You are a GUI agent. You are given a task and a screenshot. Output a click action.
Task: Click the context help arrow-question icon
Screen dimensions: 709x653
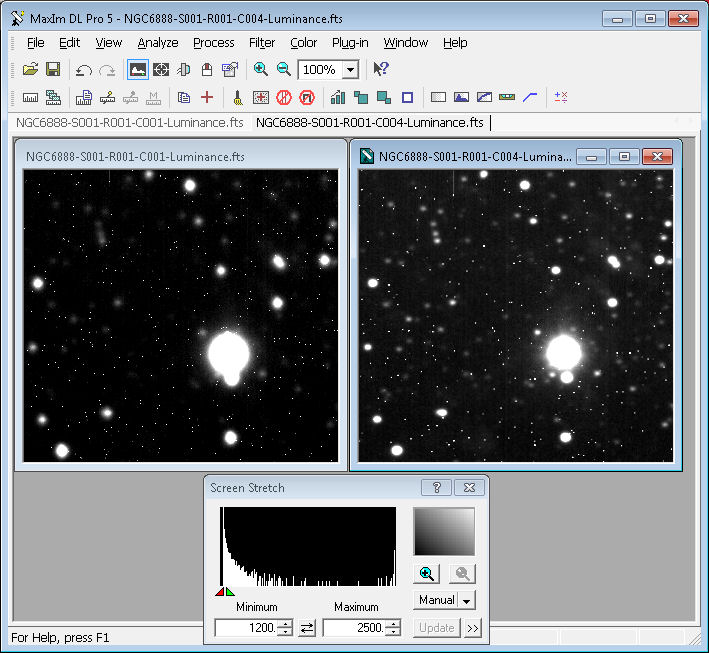tap(380, 69)
